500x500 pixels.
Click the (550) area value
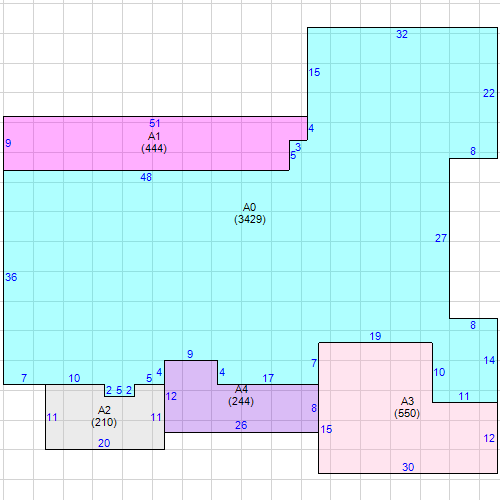[x=407, y=413]
